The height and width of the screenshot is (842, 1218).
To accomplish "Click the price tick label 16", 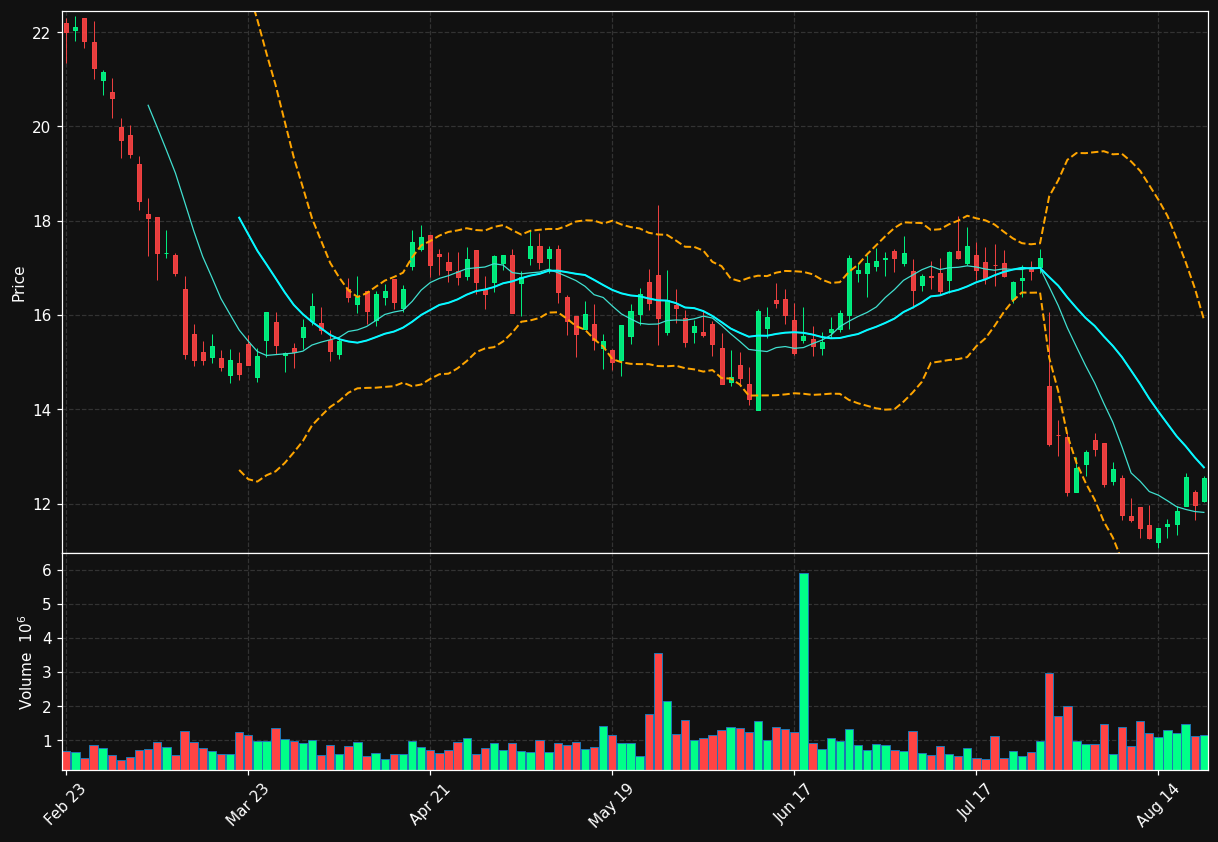I will tap(41, 315).
